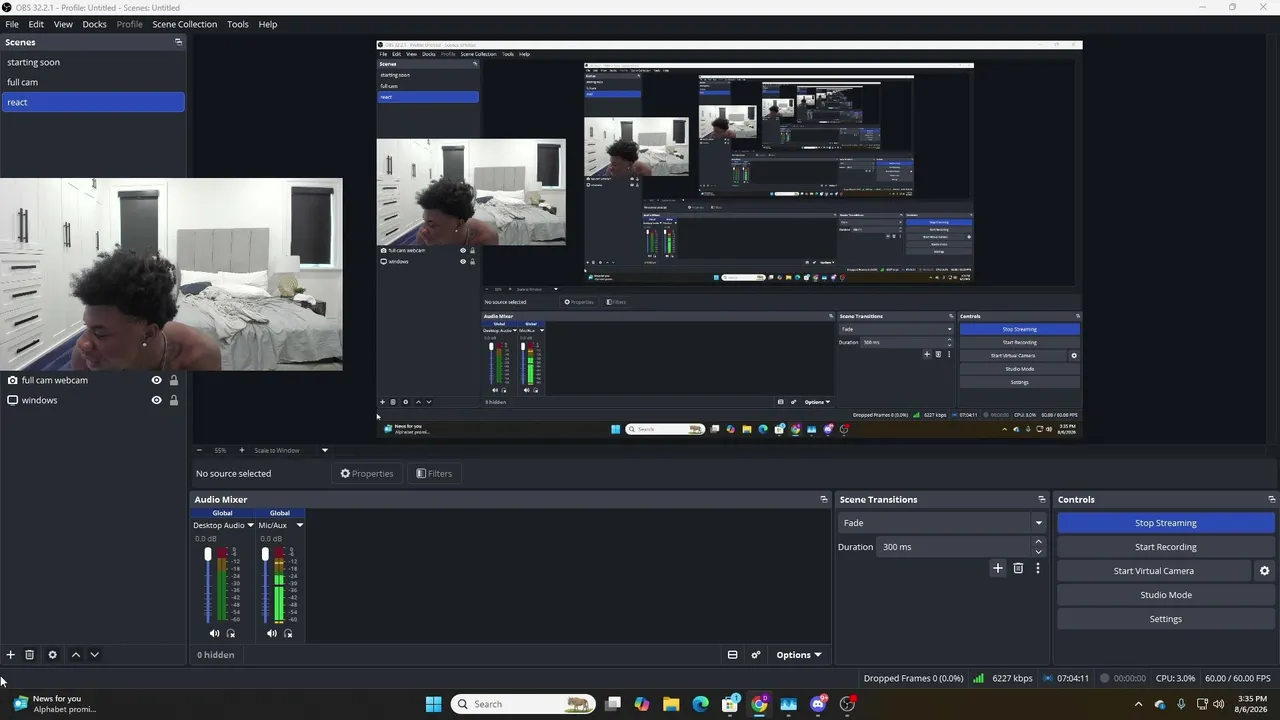Open the File menu
Image resolution: width=1280 pixels, height=720 pixels.
(x=12, y=24)
